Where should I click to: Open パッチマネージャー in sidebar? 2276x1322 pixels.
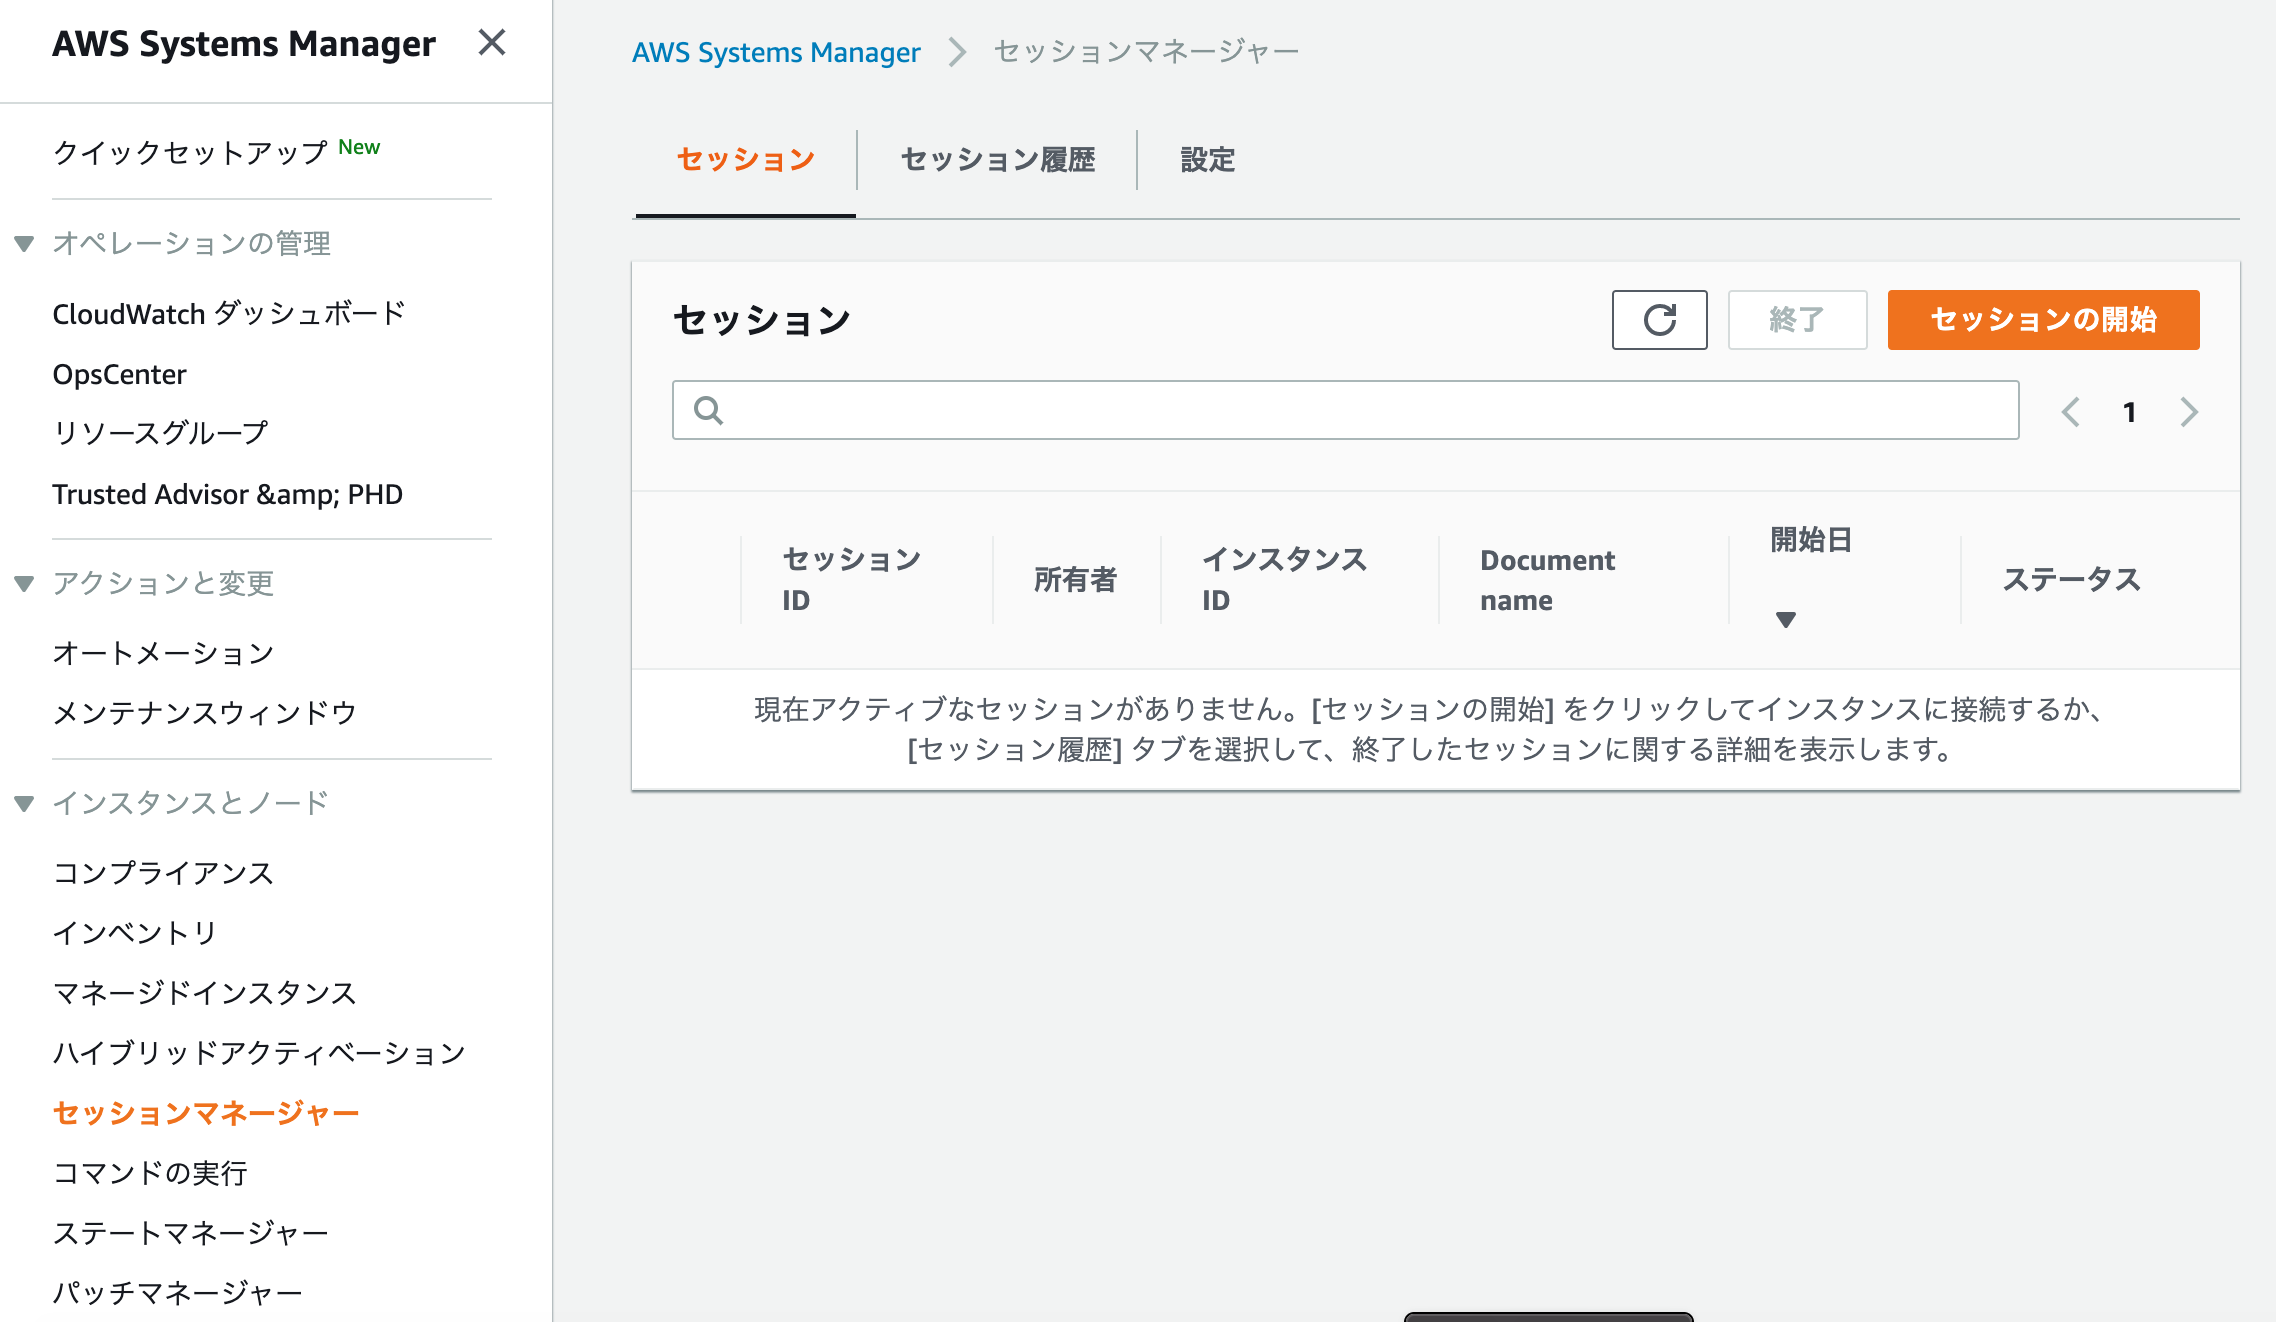(177, 1293)
